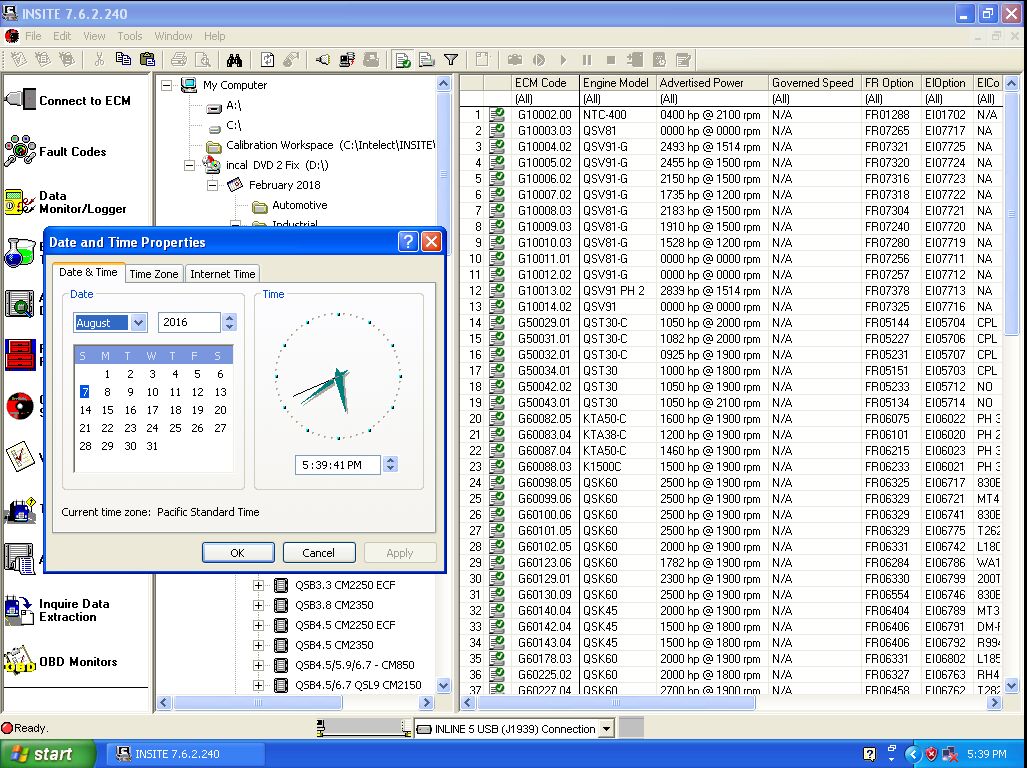Click the Play toolbar button

[x=563, y=60]
